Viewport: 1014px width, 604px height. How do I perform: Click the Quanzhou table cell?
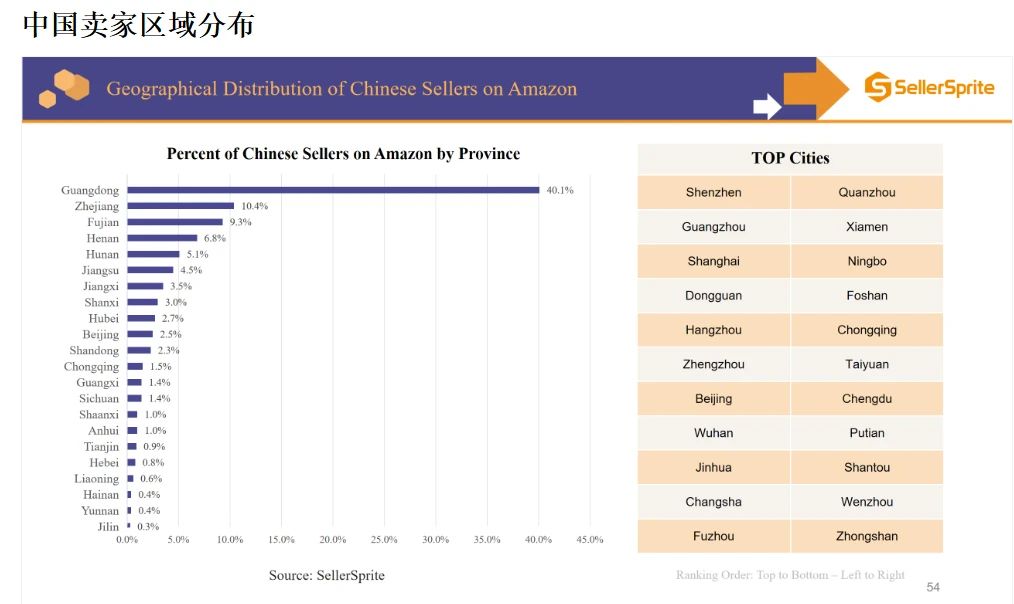(x=867, y=192)
